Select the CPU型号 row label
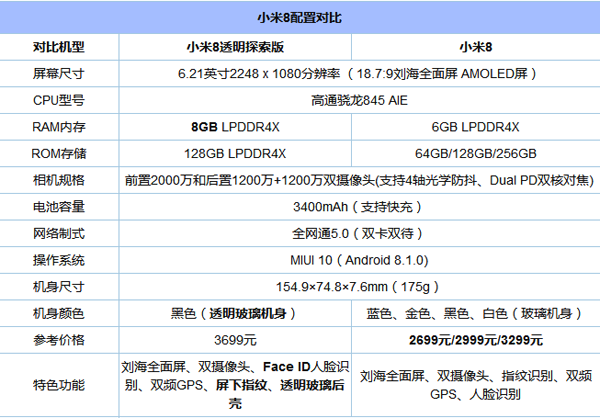 [x=59, y=100]
